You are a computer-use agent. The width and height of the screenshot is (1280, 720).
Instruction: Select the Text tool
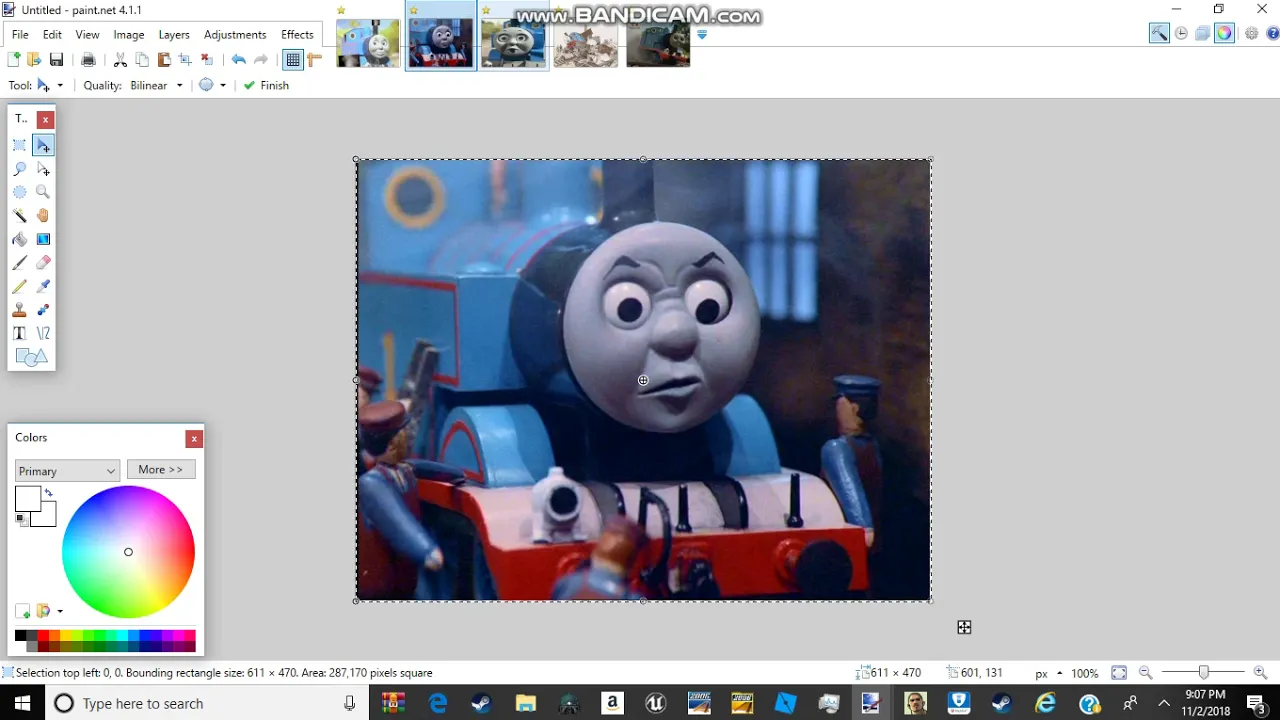pyautogui.click(x=19, y=333)
